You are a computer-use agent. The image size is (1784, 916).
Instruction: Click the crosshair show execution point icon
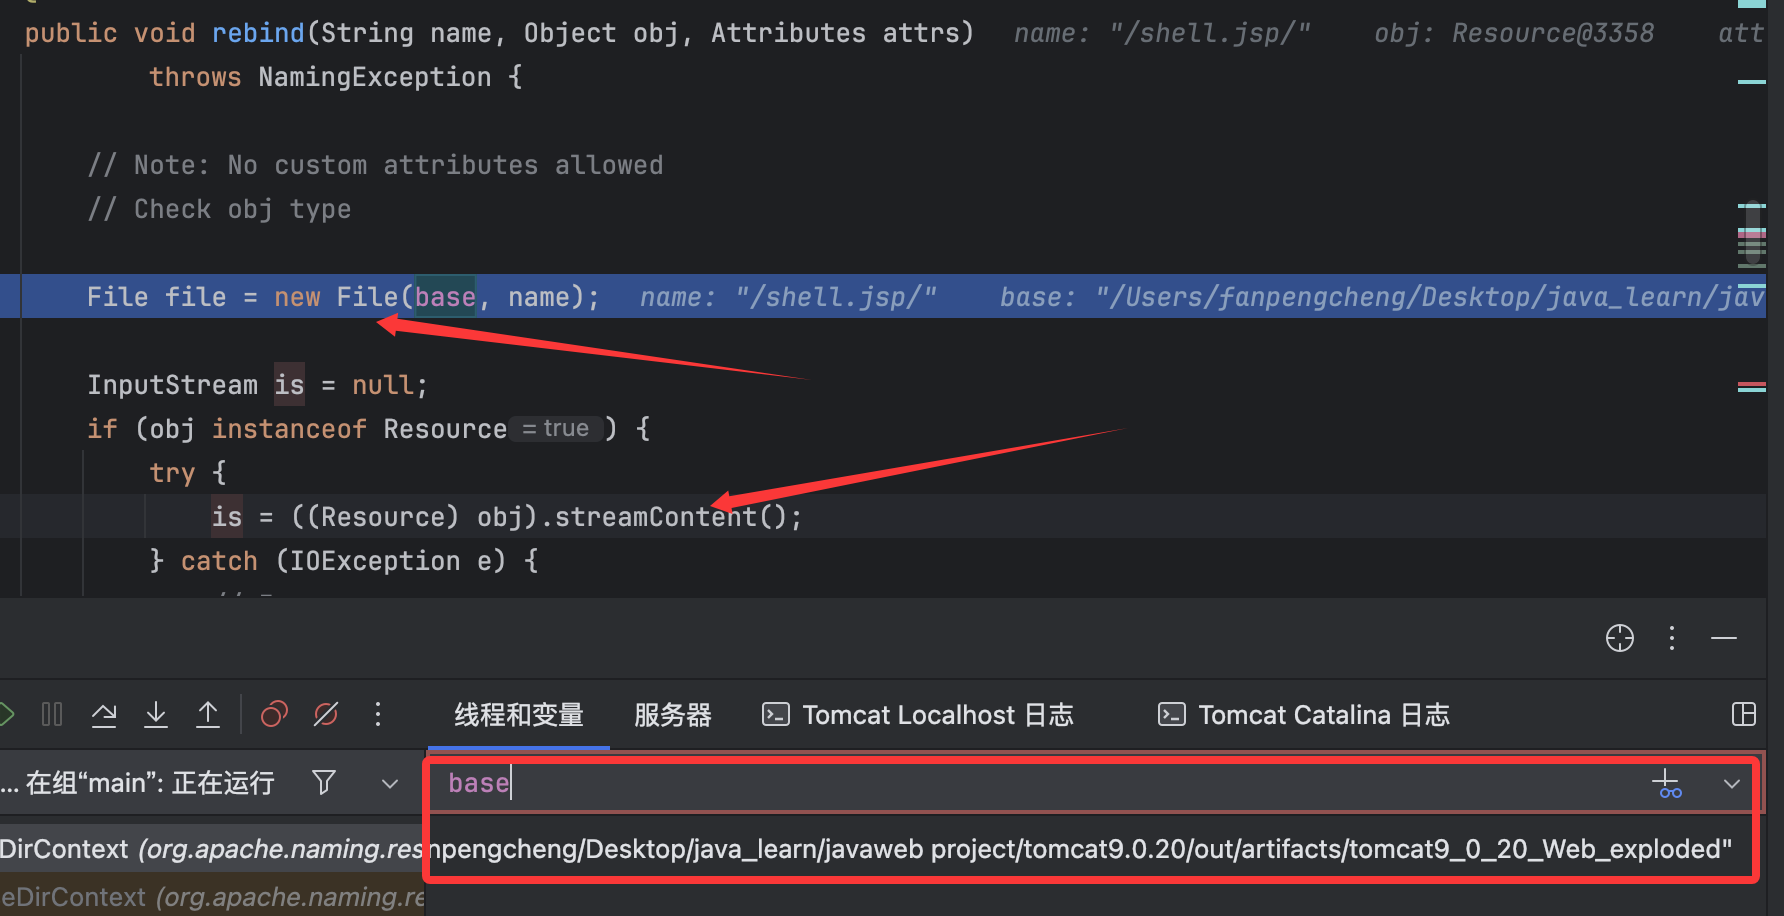pos(1619,638)
